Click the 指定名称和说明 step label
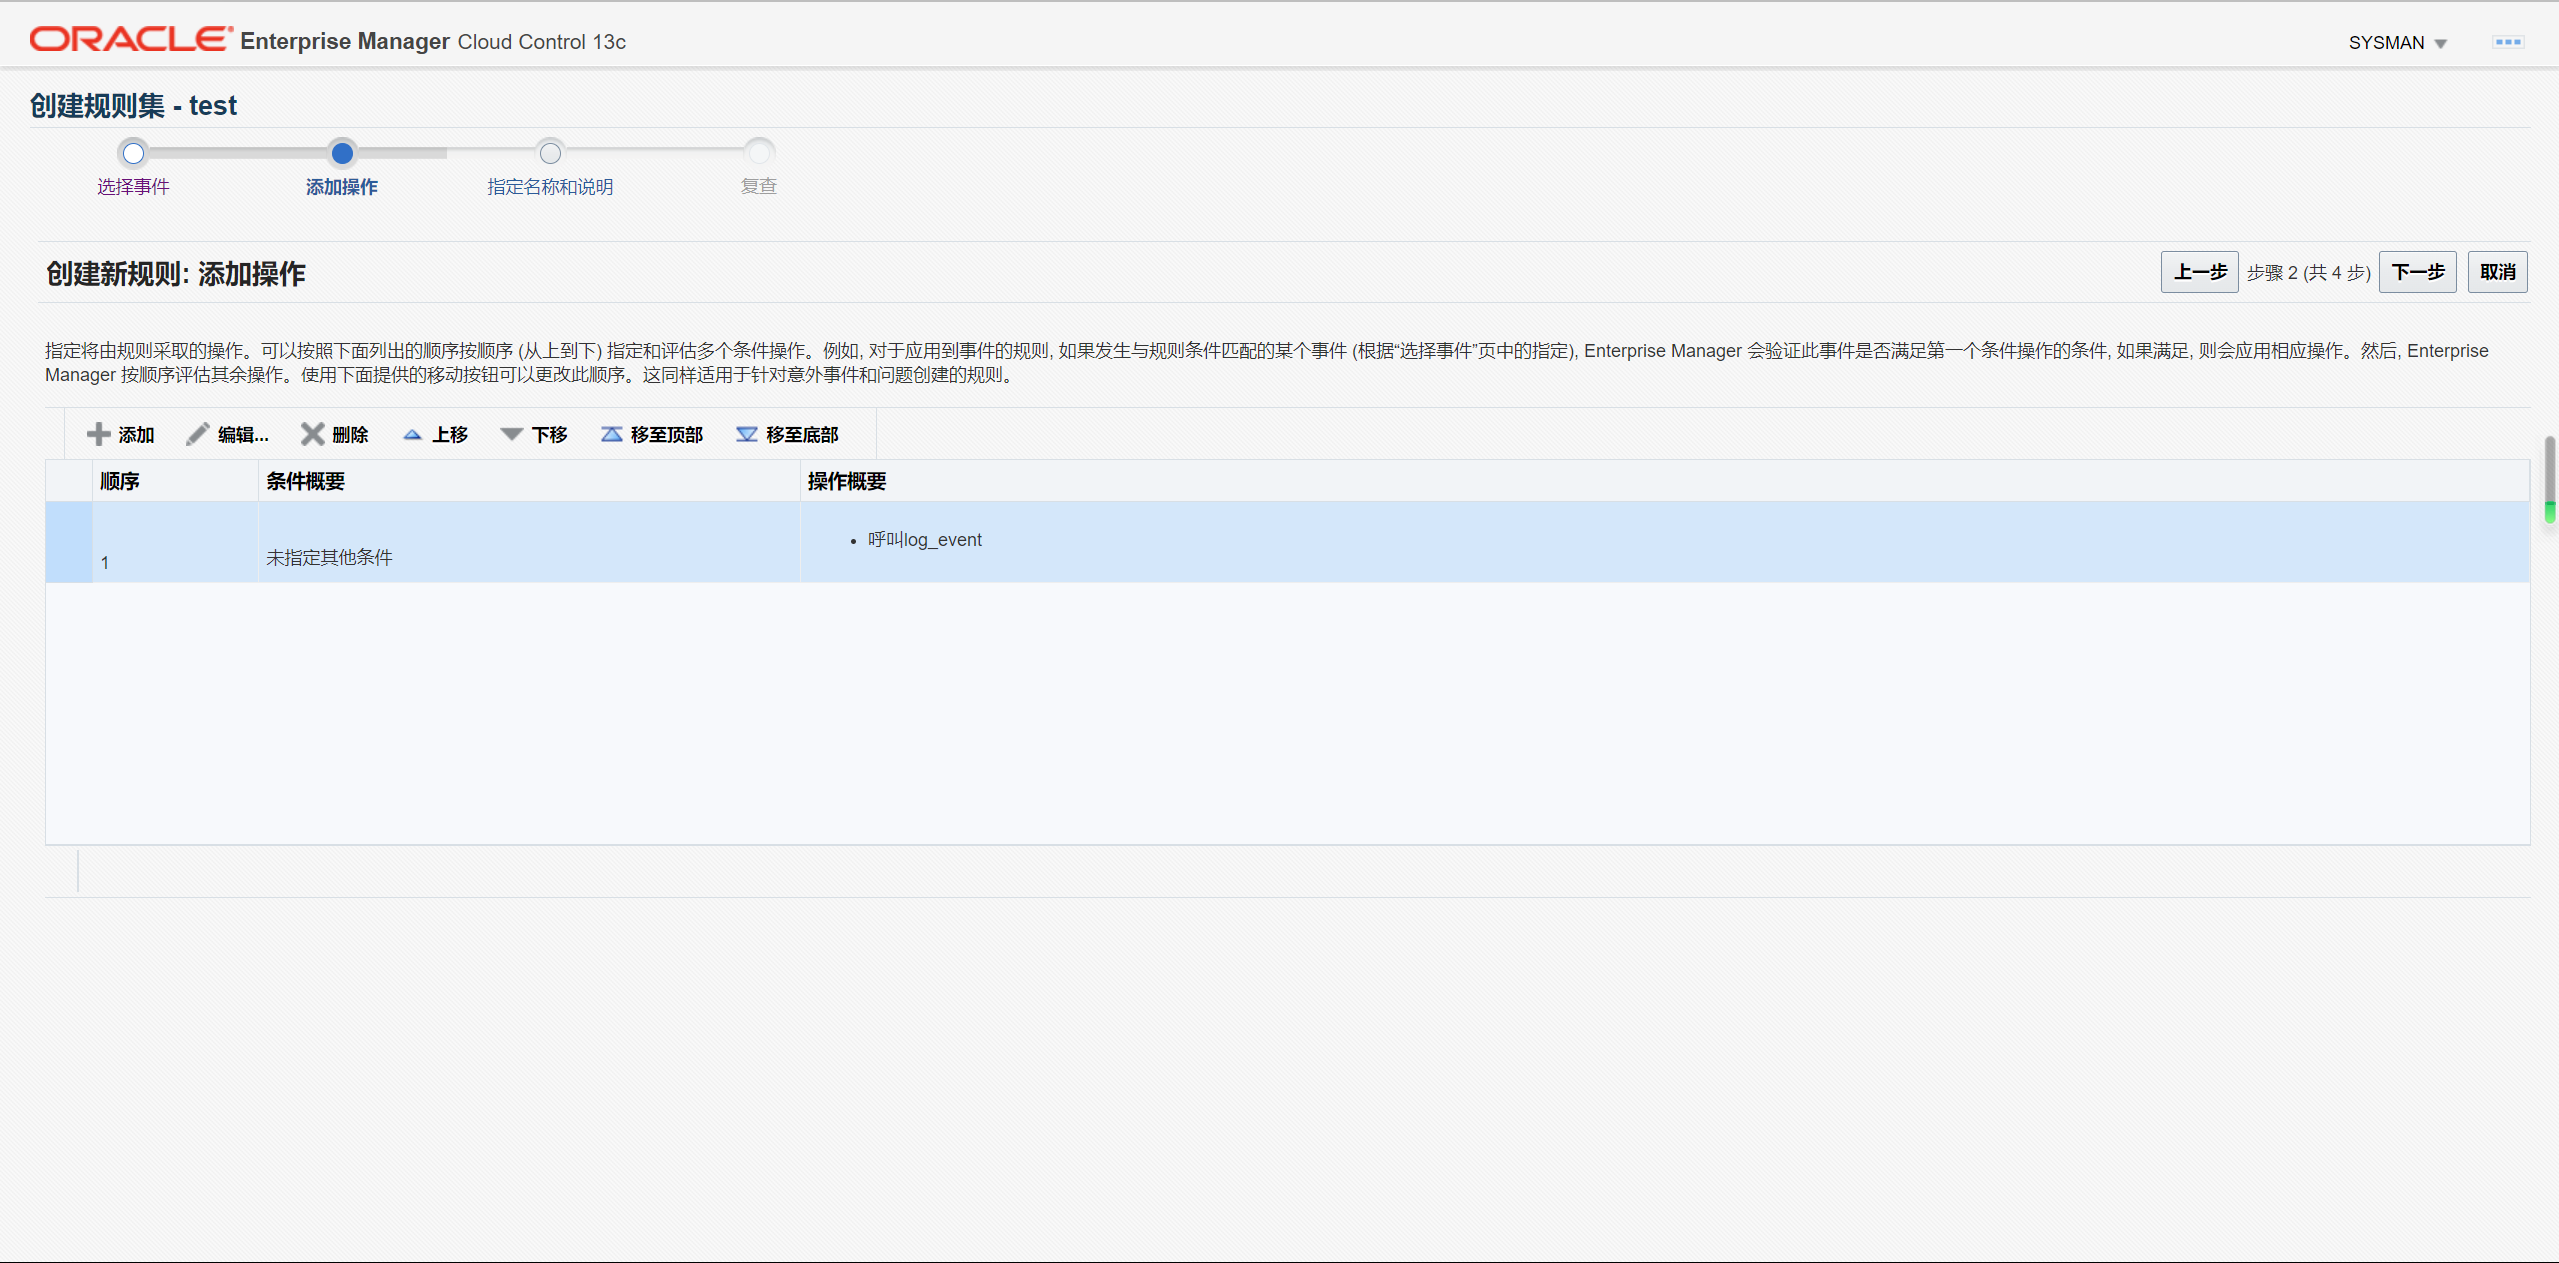This screenshot has height=1263, width=2559. pos(550,187)
